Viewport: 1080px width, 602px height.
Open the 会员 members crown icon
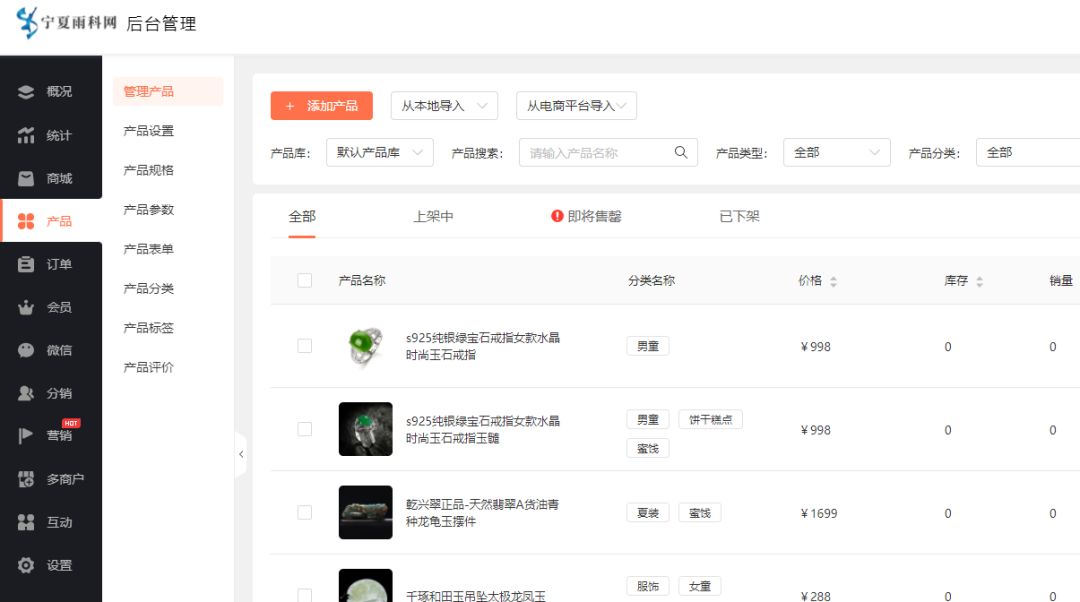click(x=25, y=307)
